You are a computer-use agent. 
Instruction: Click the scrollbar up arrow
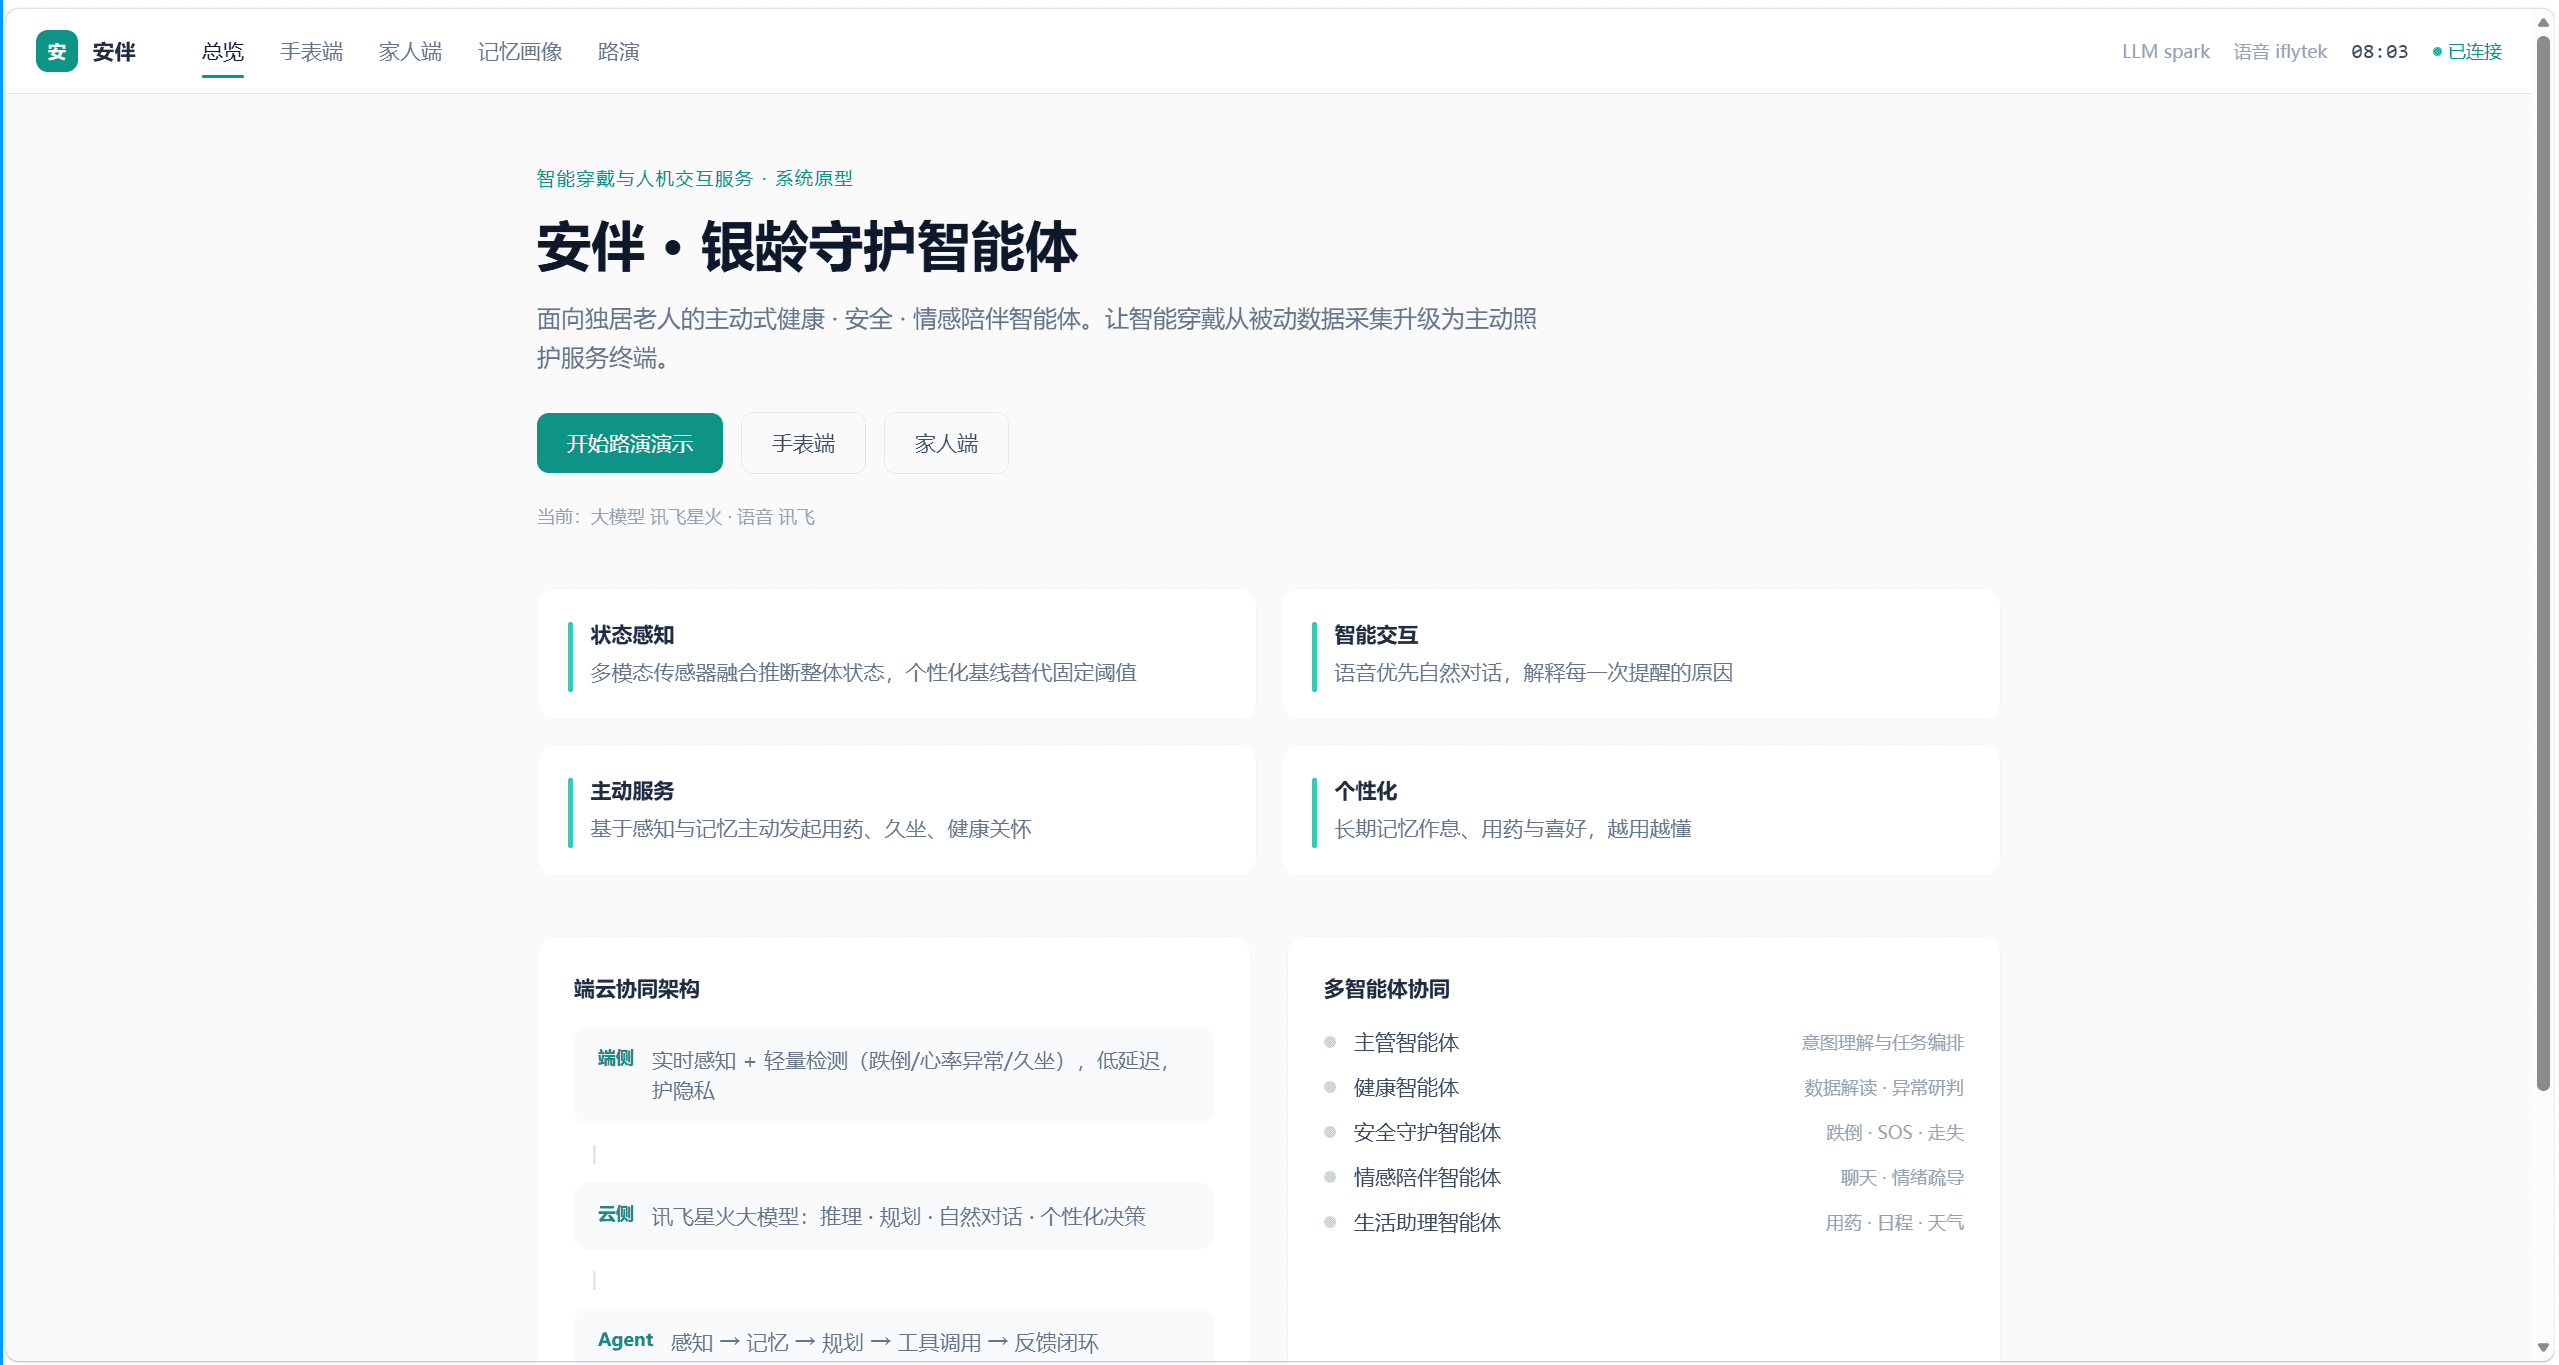[x=2543, y=22]
